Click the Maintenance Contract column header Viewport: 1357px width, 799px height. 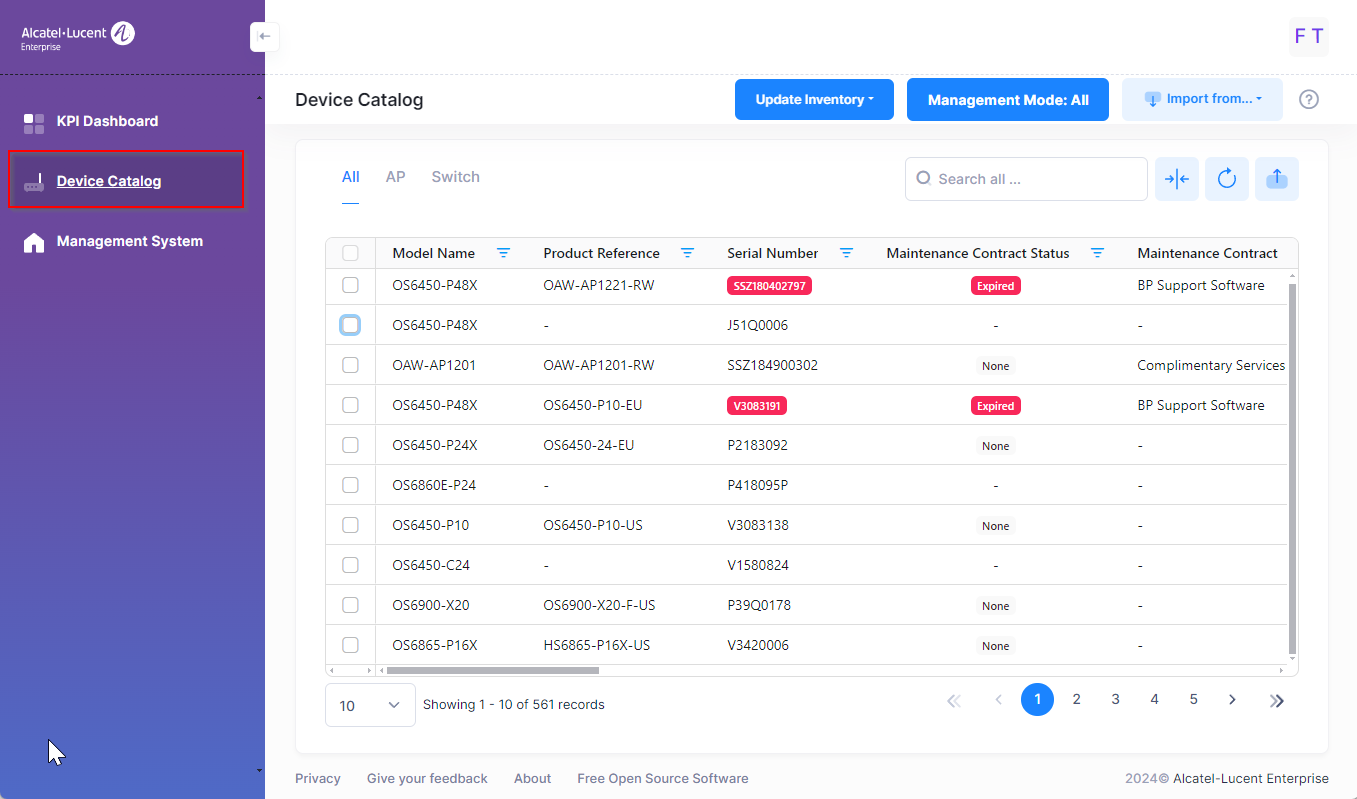click(x=1207, y=253)
